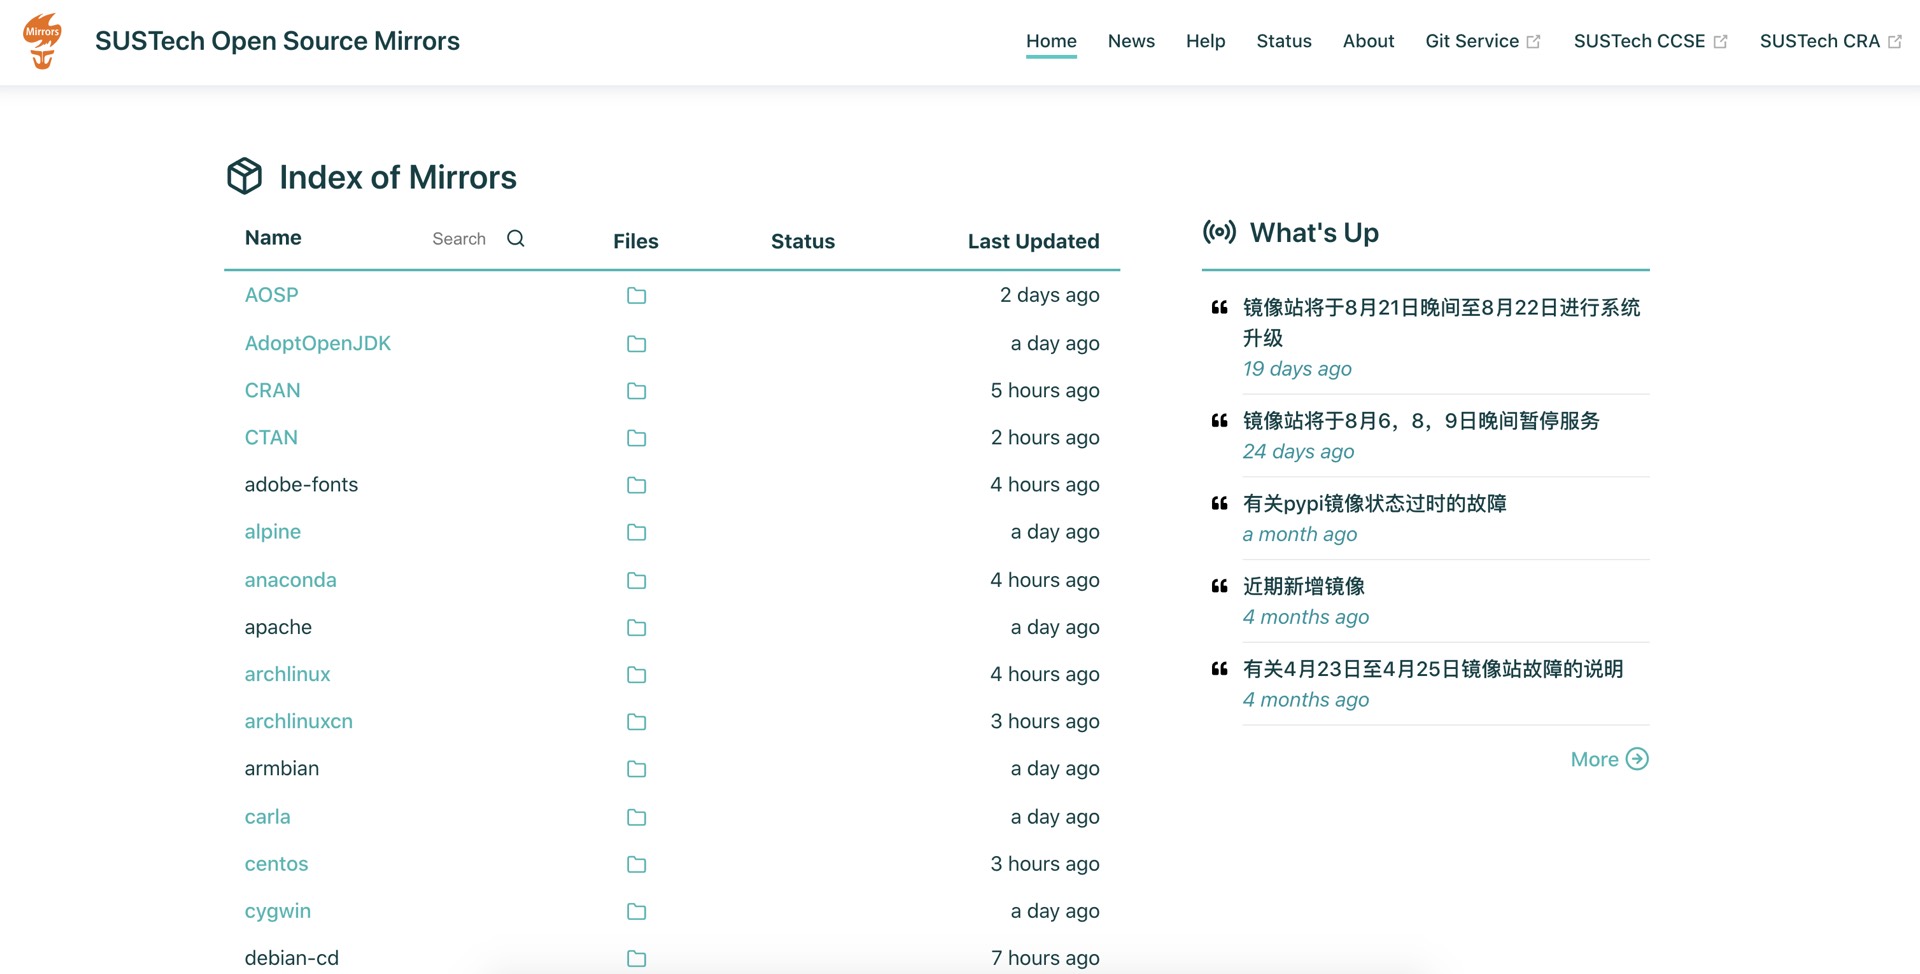Open the adobe-fonts folder icon

click(636, 485)
